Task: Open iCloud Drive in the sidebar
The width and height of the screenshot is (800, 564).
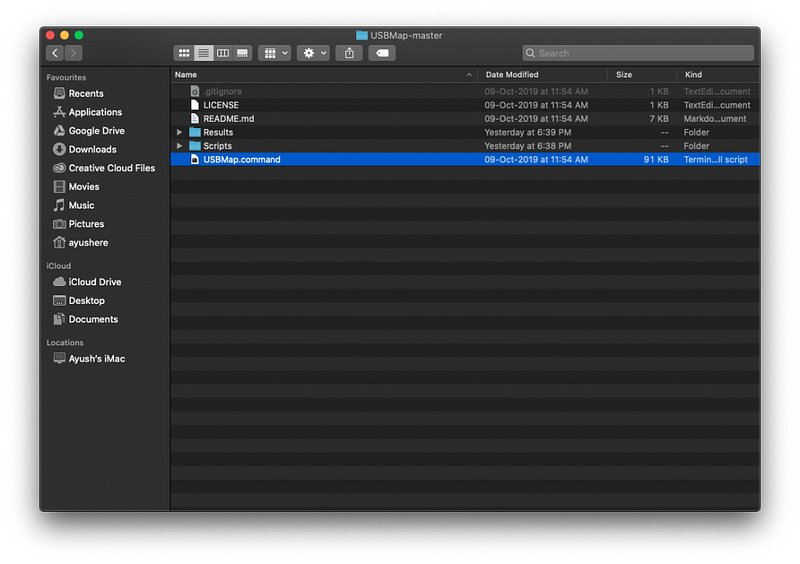Action: [x=87, y=282]
